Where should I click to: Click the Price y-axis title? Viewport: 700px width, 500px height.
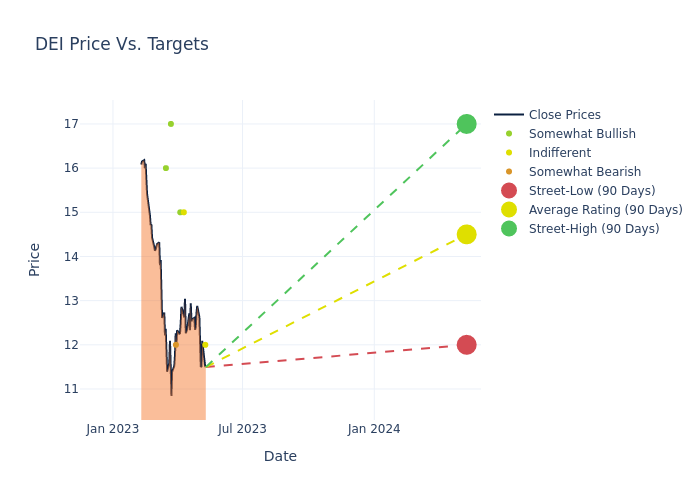coord(35,259)
